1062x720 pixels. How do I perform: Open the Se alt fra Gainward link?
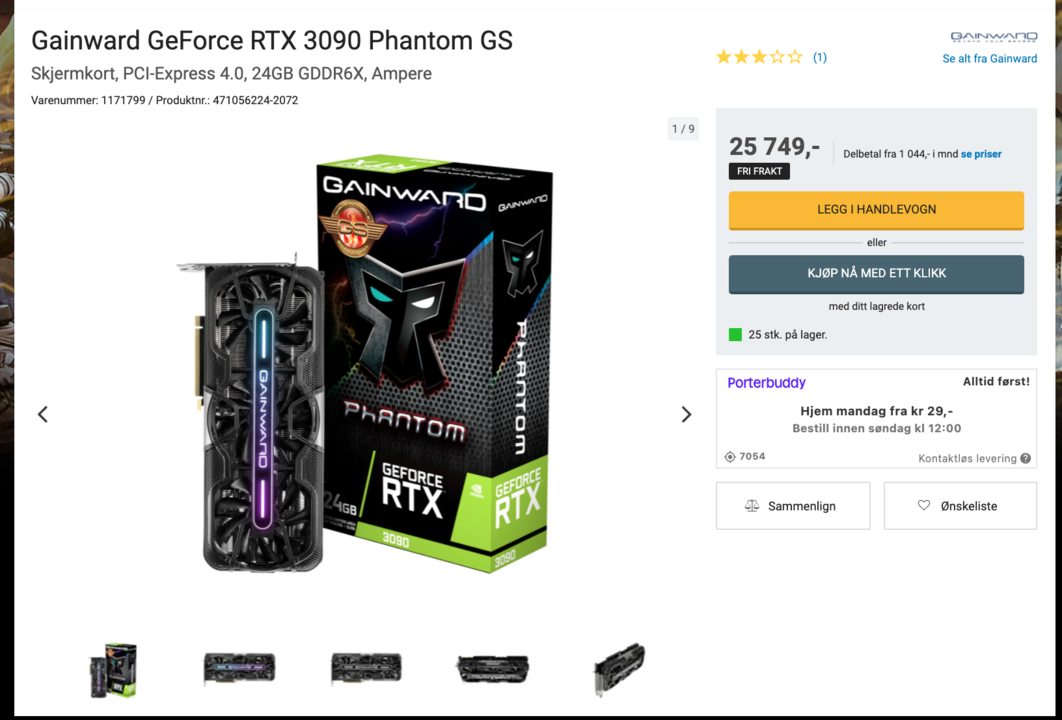(989, 58)
